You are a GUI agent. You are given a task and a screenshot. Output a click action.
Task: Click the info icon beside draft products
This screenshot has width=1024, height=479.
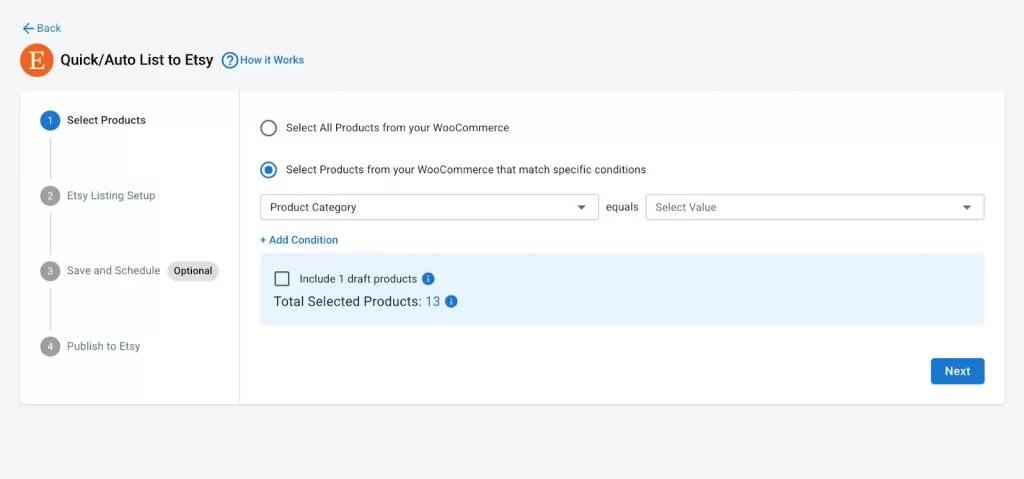coord(428,279)
